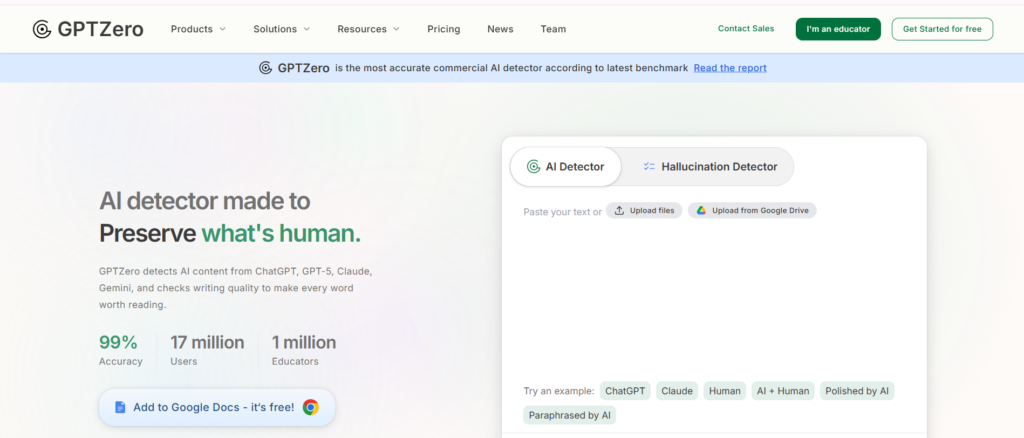Try the ChatGPT example
This screenshot has width=1024, height=438.
pos(625,391)
